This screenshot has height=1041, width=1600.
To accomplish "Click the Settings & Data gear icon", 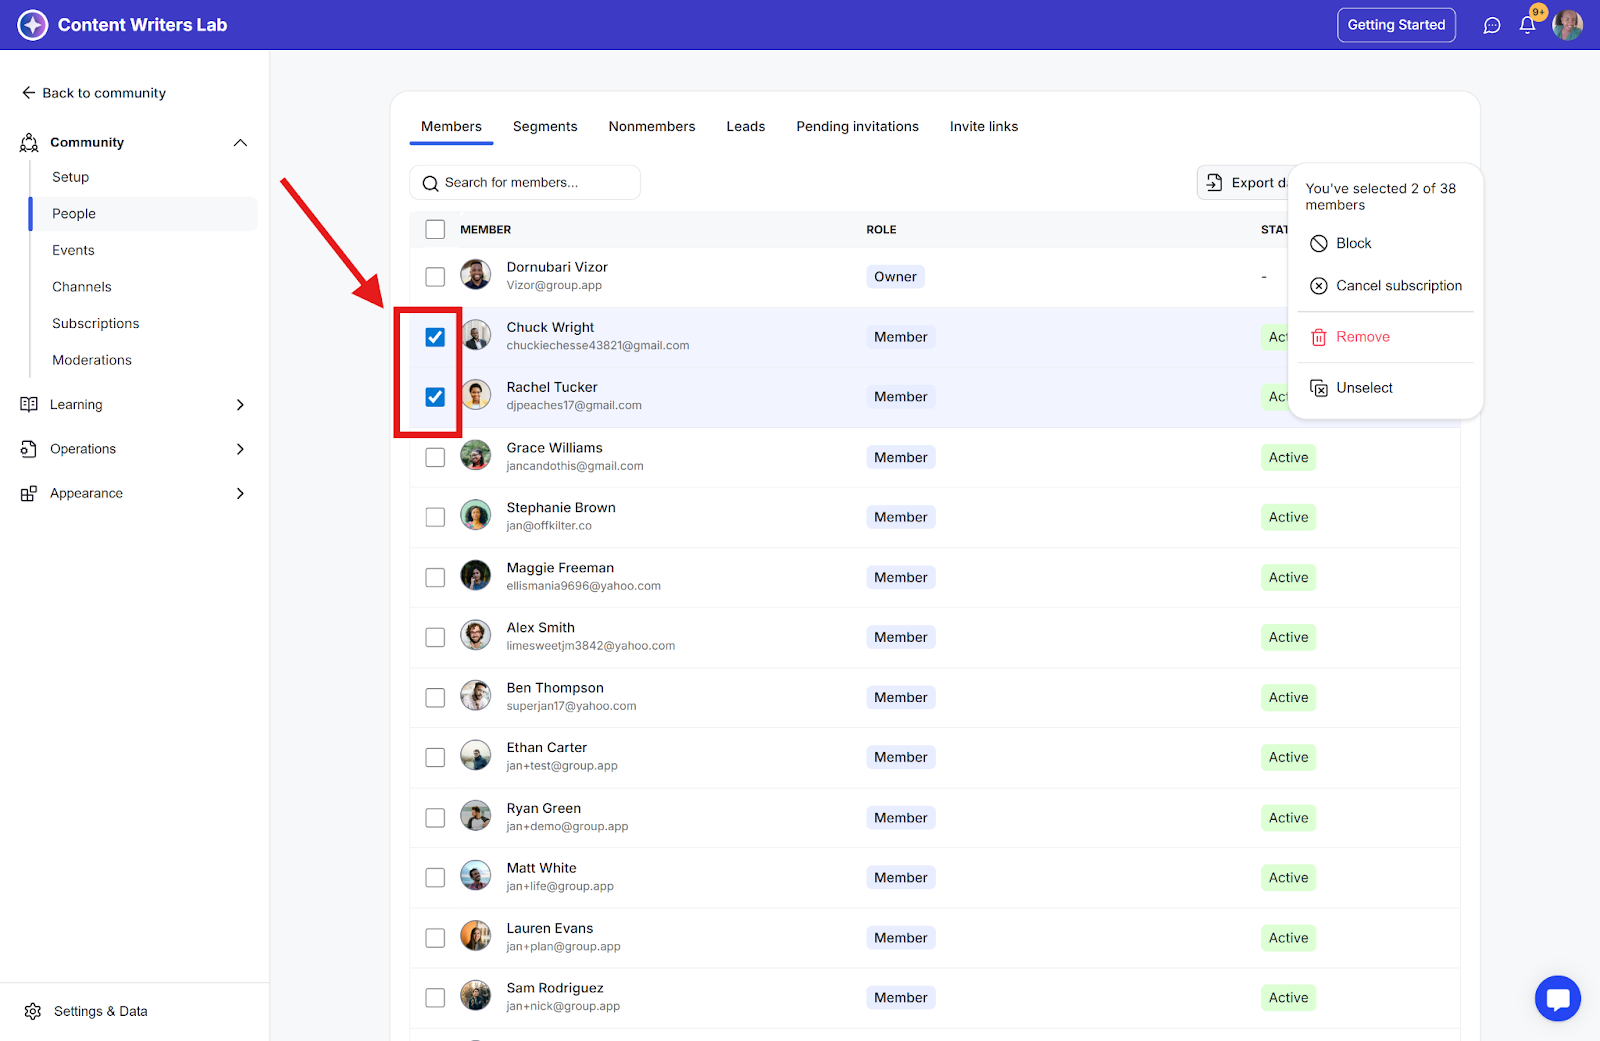I will tap(33, 1011).
